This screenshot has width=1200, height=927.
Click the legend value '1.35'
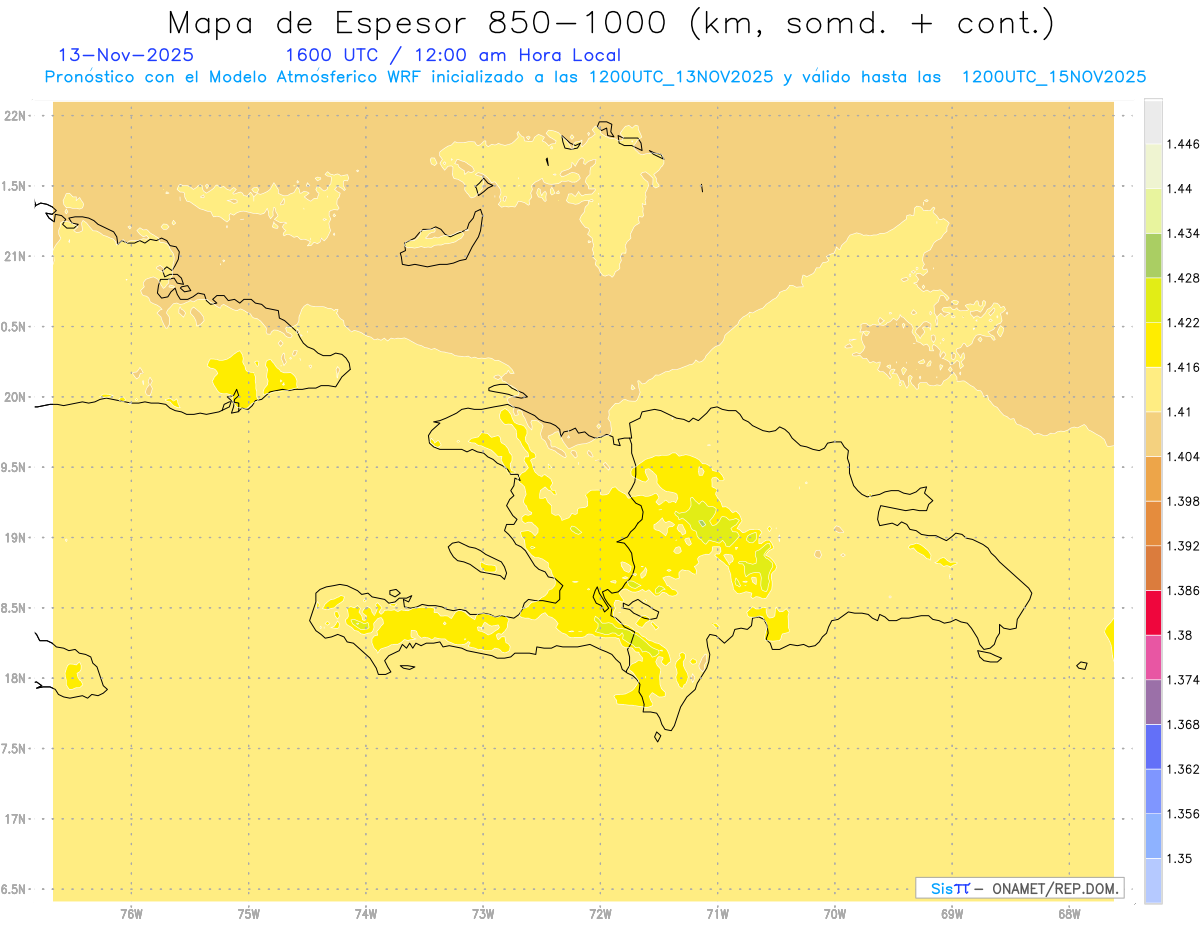click(x=1180, y=859)
